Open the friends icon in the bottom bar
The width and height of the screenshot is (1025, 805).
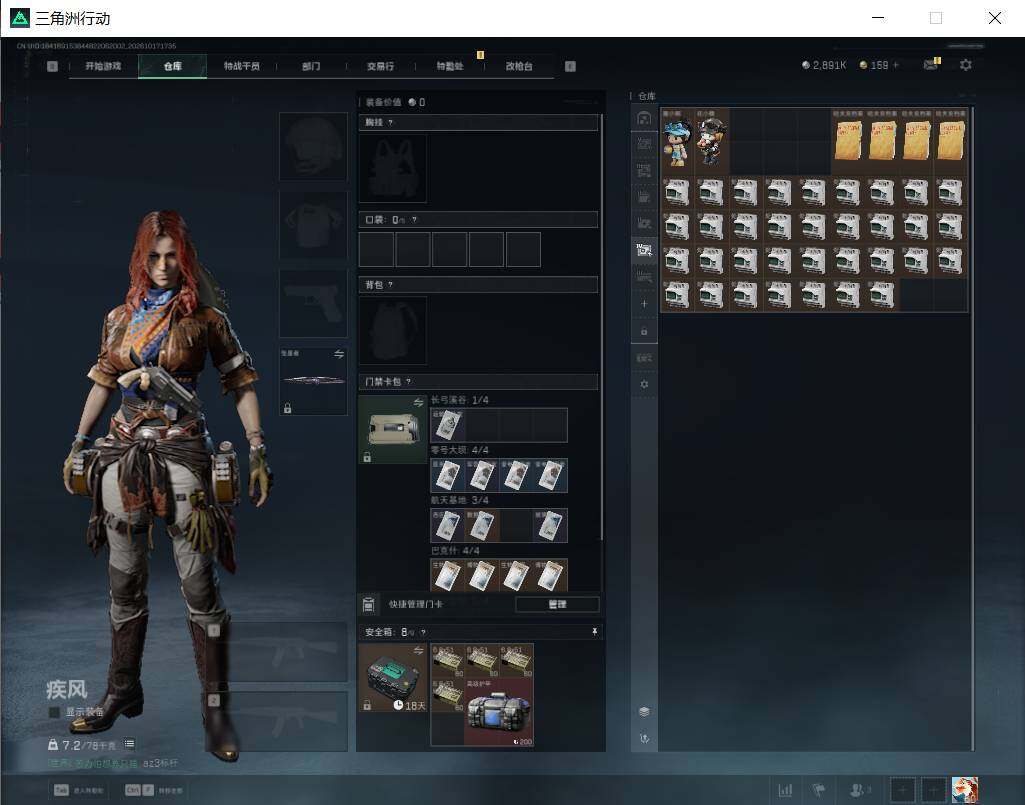pos(859,790)
